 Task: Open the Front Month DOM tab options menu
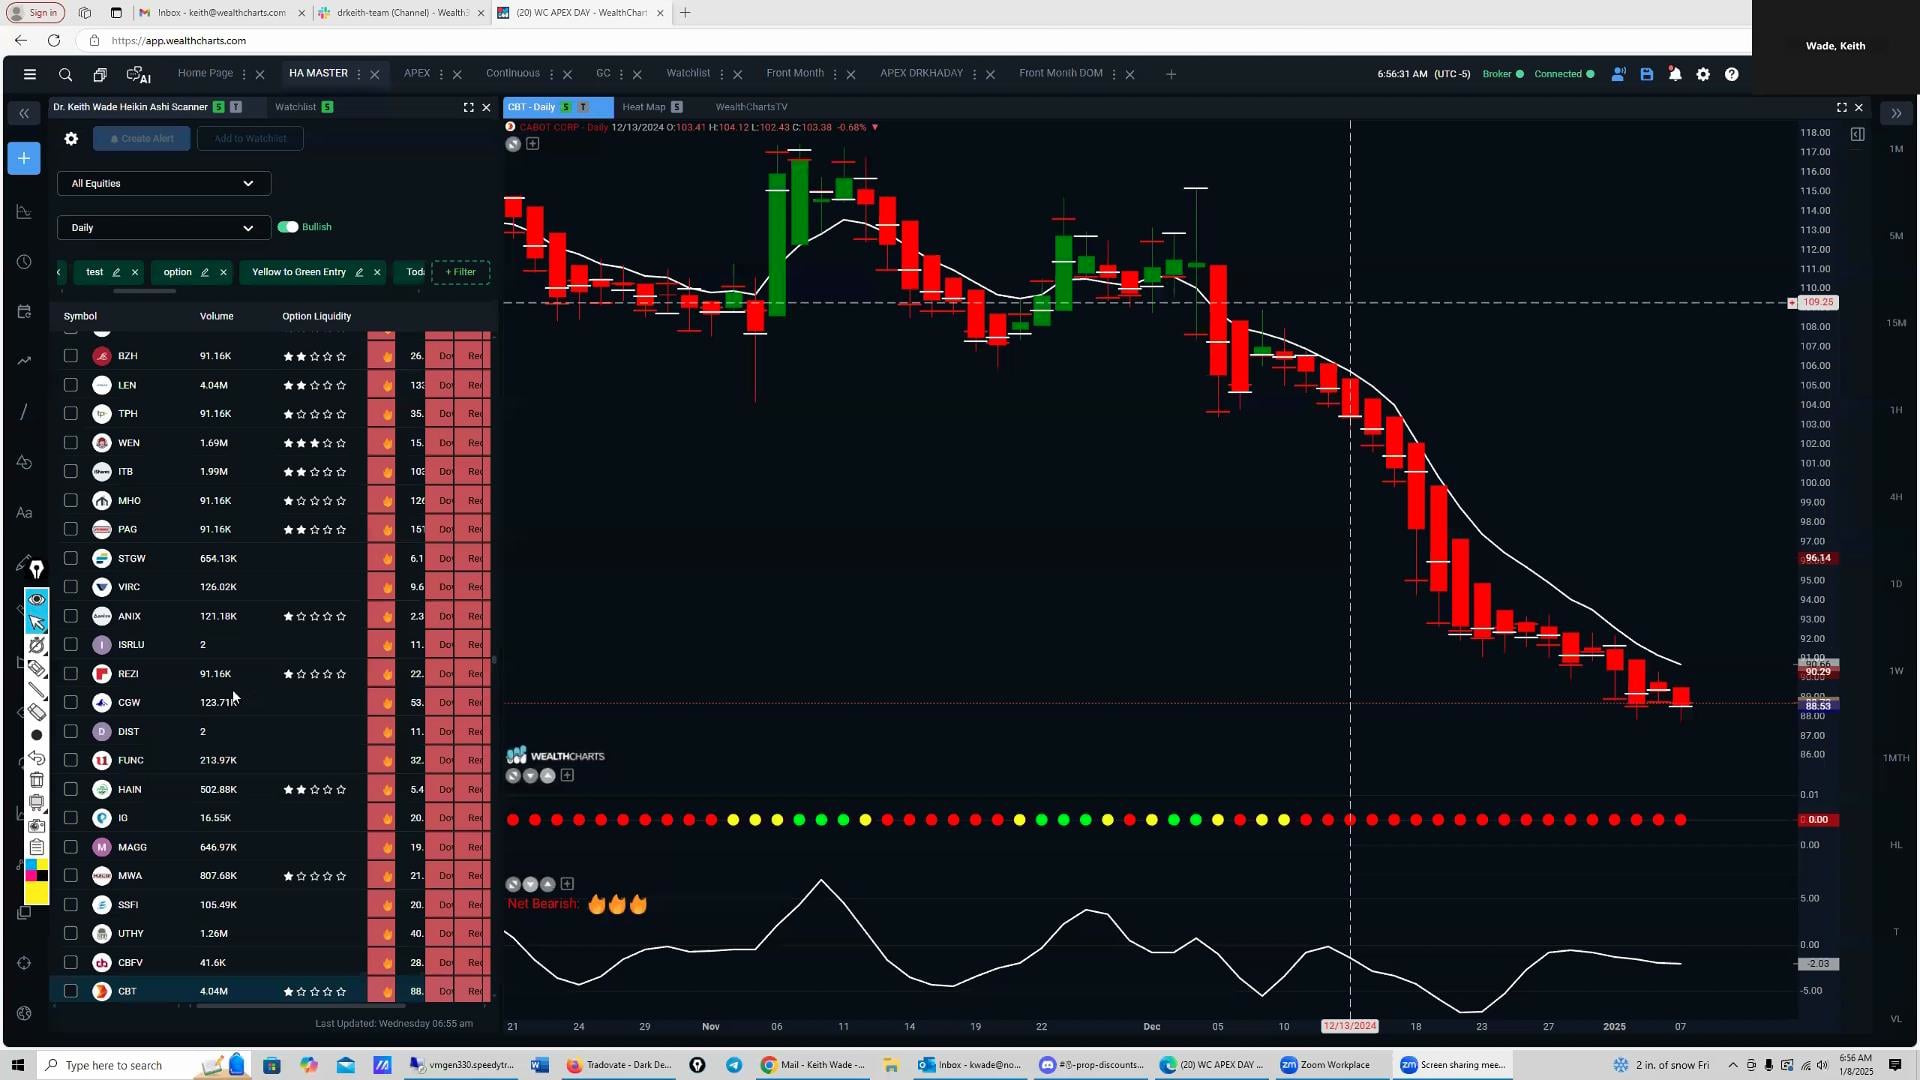(x=1113, y=74)
